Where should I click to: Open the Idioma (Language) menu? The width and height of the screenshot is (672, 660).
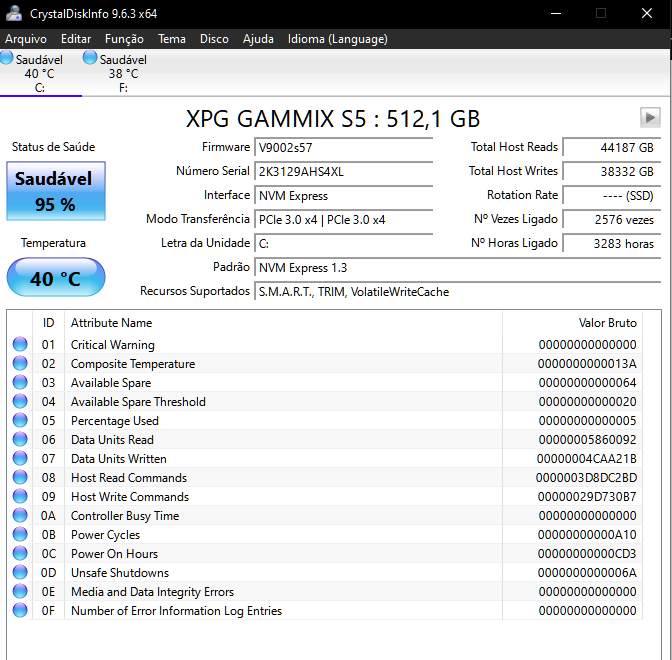click(x=338, y=39)
